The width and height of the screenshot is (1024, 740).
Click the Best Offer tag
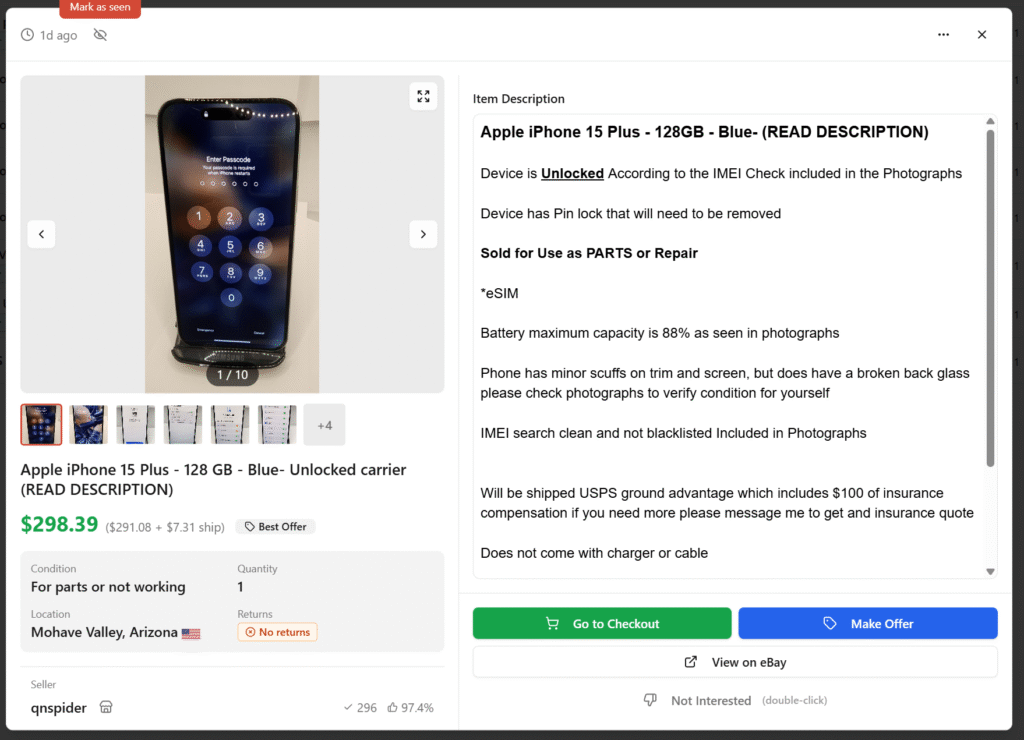[x=276, y=526]
